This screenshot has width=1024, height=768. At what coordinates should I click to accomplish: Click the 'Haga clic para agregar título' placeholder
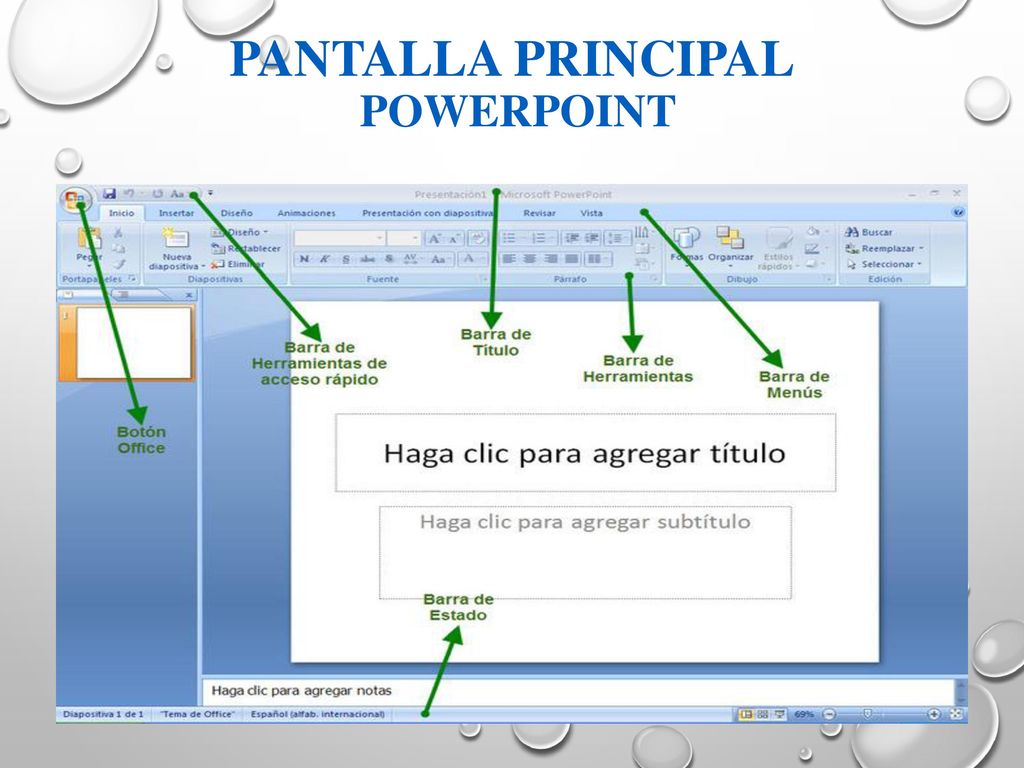pyautogui.click(x=584, y=453)
